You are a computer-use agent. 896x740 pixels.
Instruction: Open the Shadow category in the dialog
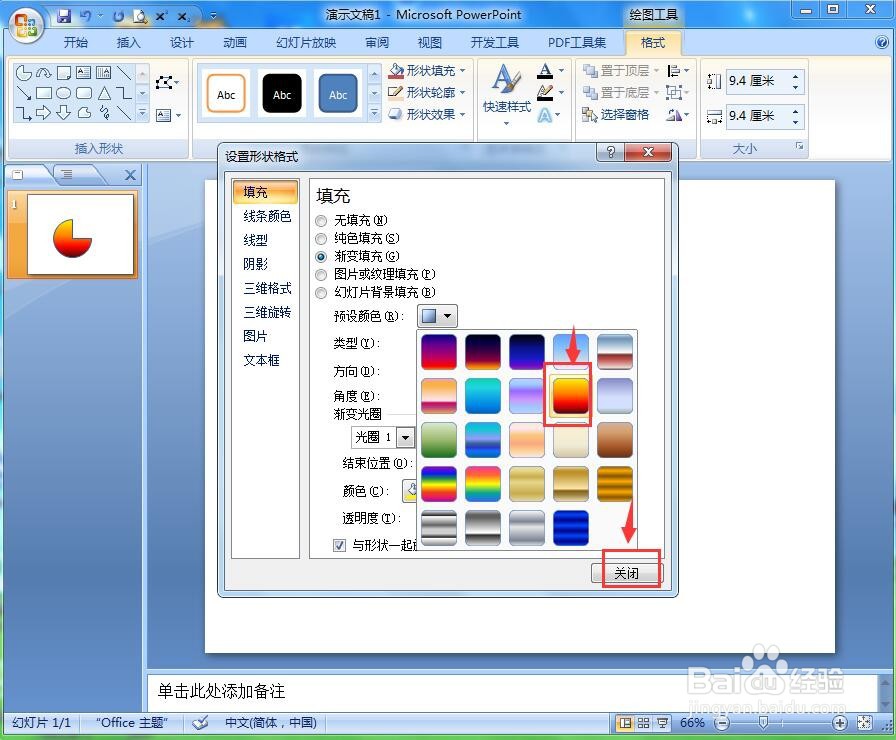255,264
